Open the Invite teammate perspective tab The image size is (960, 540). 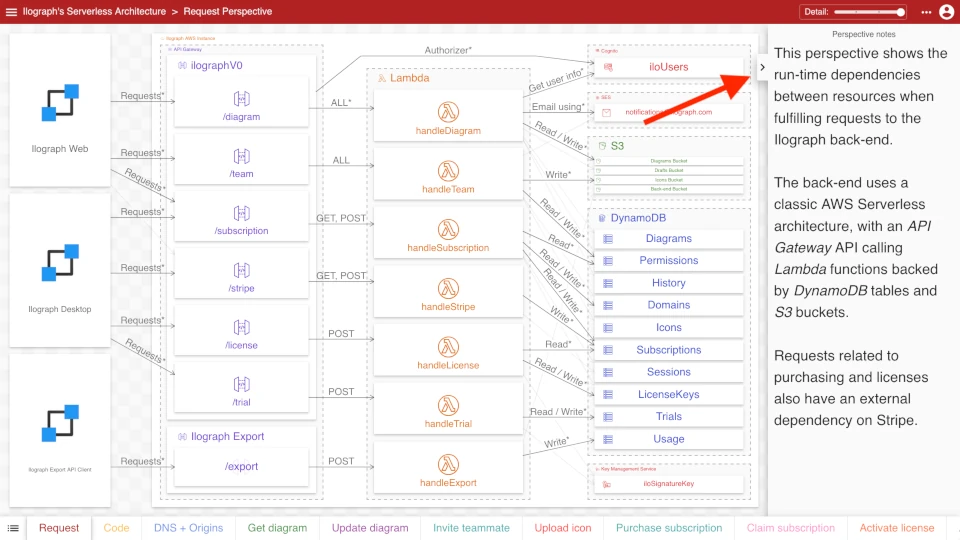click(x=471, y=528)
